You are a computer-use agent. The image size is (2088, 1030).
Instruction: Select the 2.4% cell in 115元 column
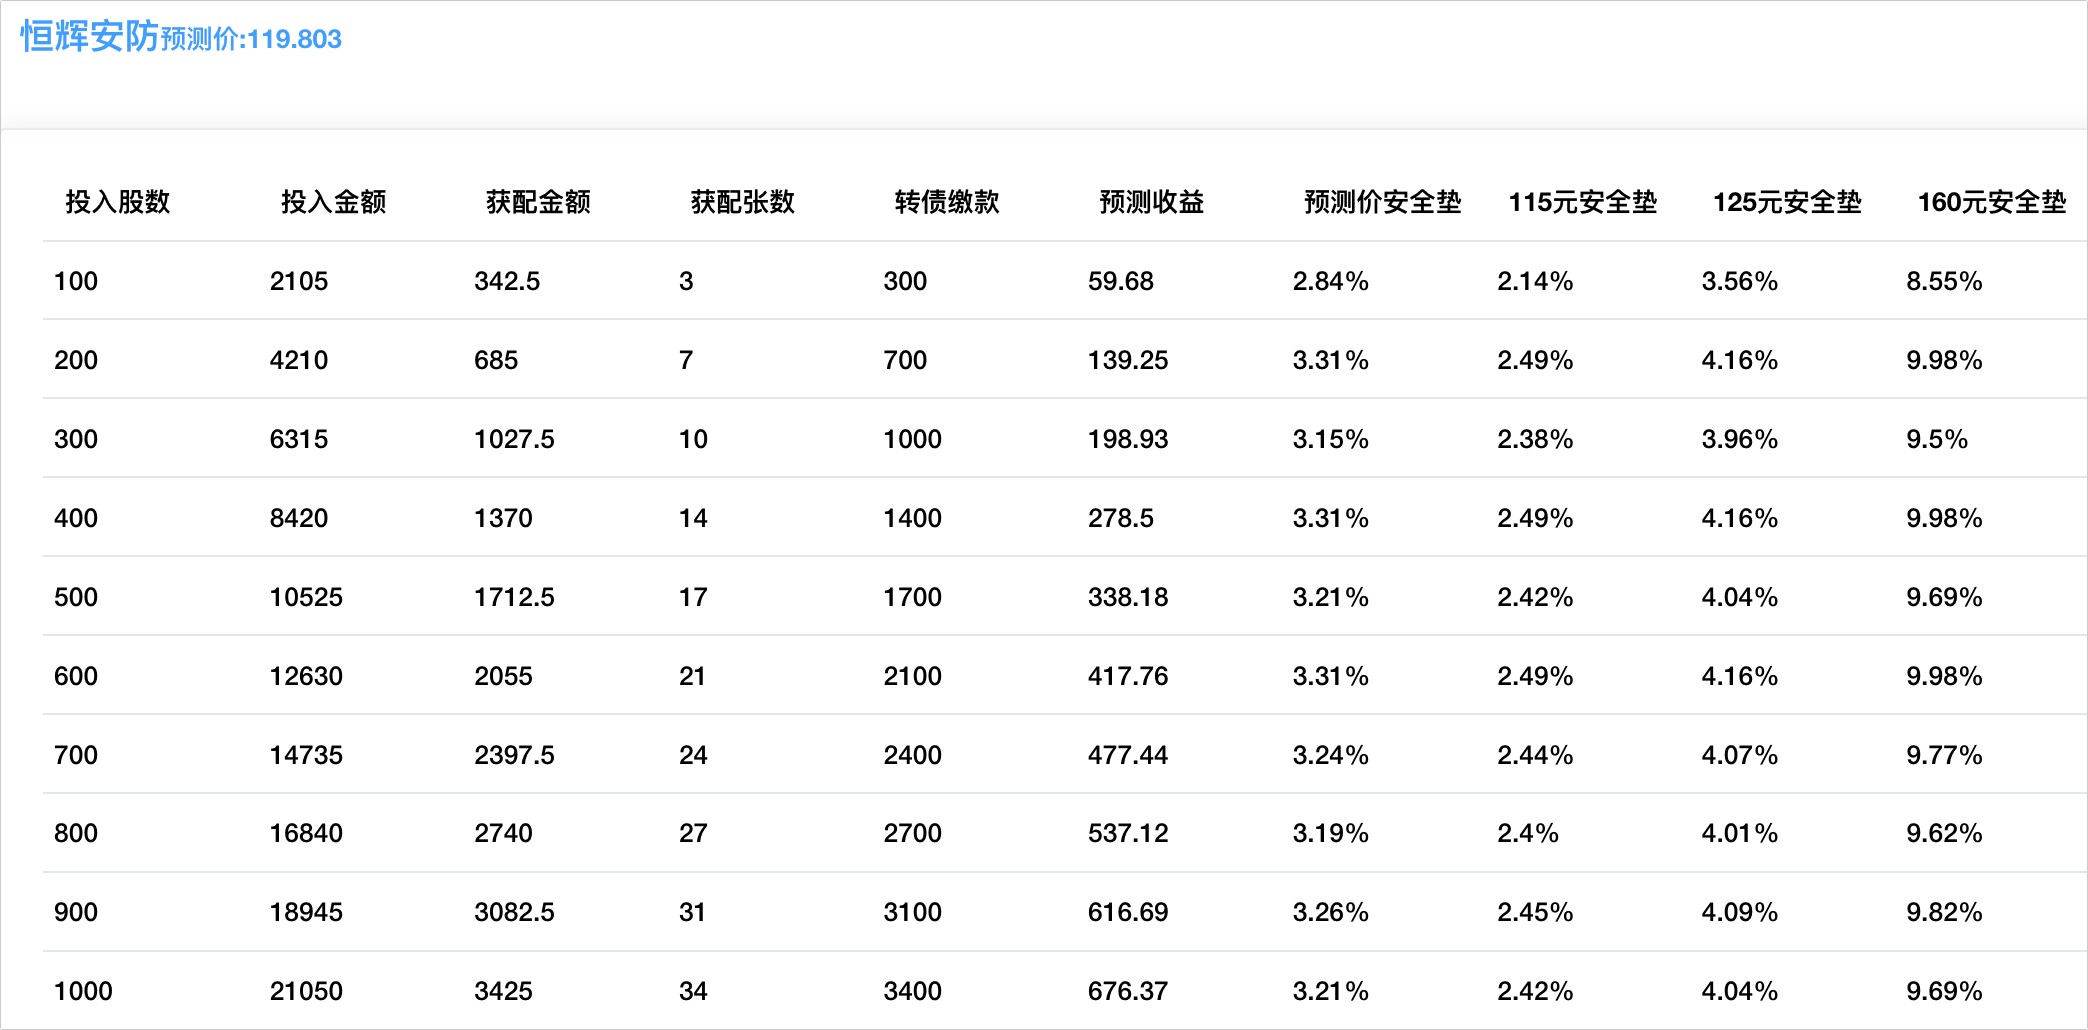click(x=1527, y=833)
